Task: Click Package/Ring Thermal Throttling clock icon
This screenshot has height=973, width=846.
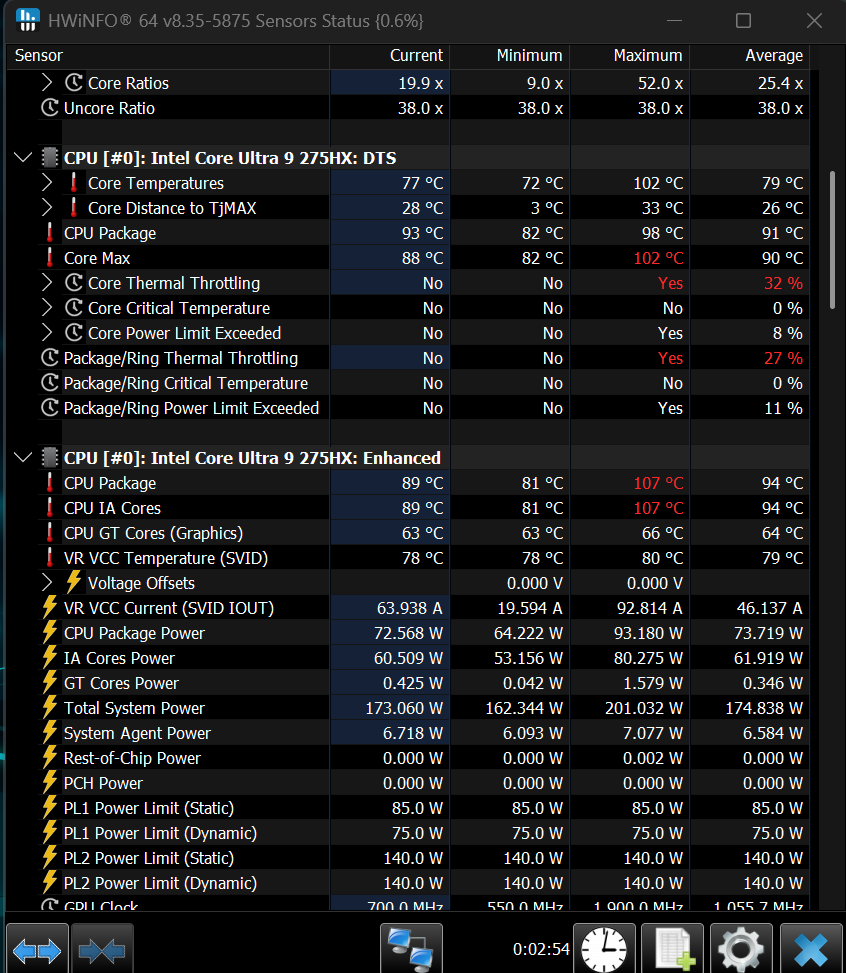Action: (50, 358)
